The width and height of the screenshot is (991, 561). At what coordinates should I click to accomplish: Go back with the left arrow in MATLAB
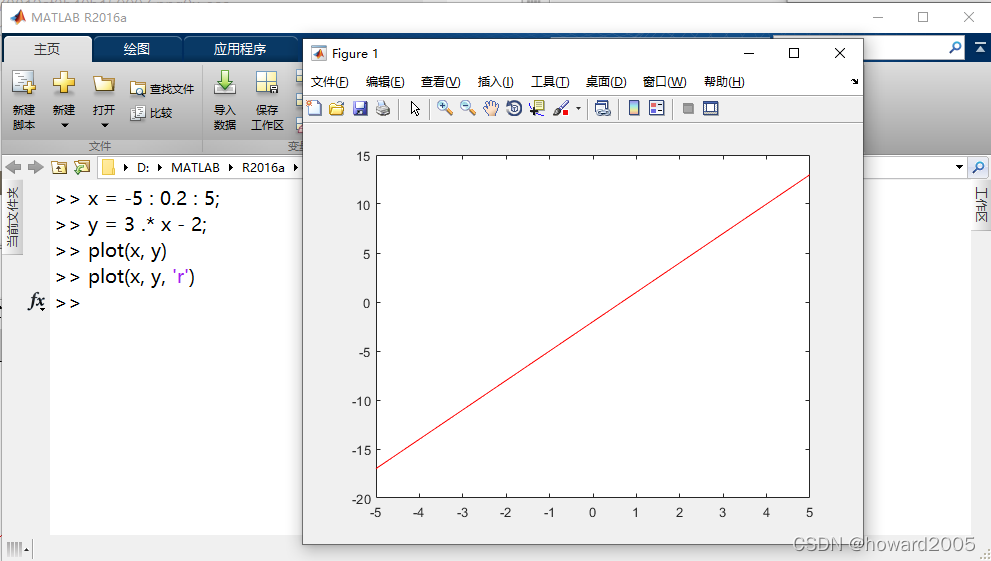pos(13,167)
